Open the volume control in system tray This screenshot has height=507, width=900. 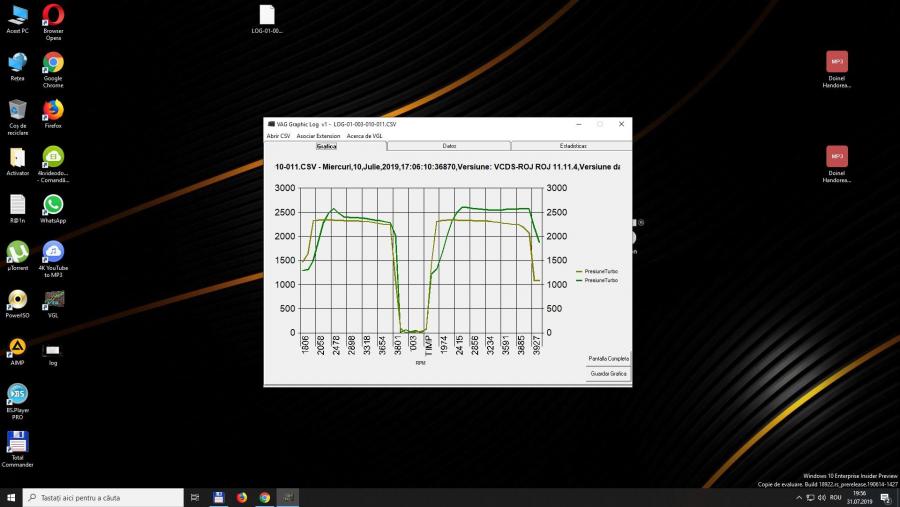(821, 497)
